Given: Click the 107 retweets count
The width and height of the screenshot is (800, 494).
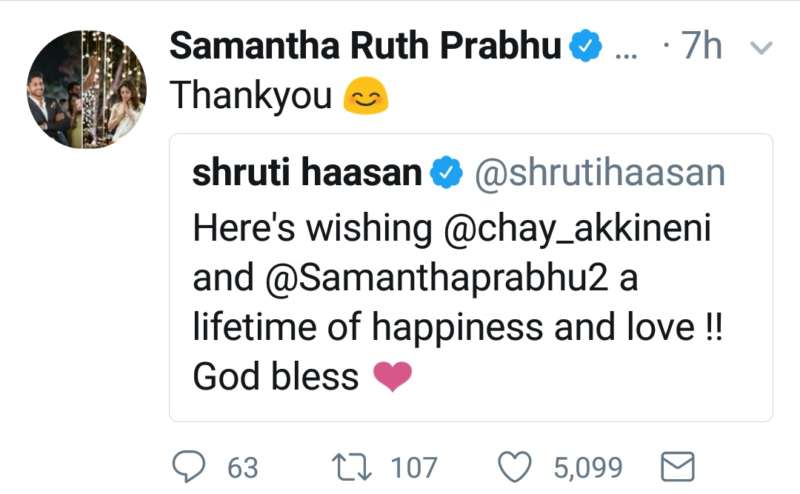Looking at the screenshot, I should [413, 467].
